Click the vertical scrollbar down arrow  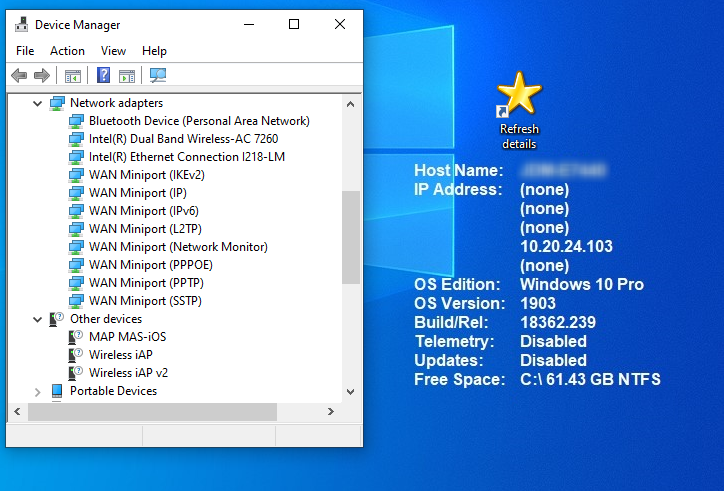click(351, 392)
